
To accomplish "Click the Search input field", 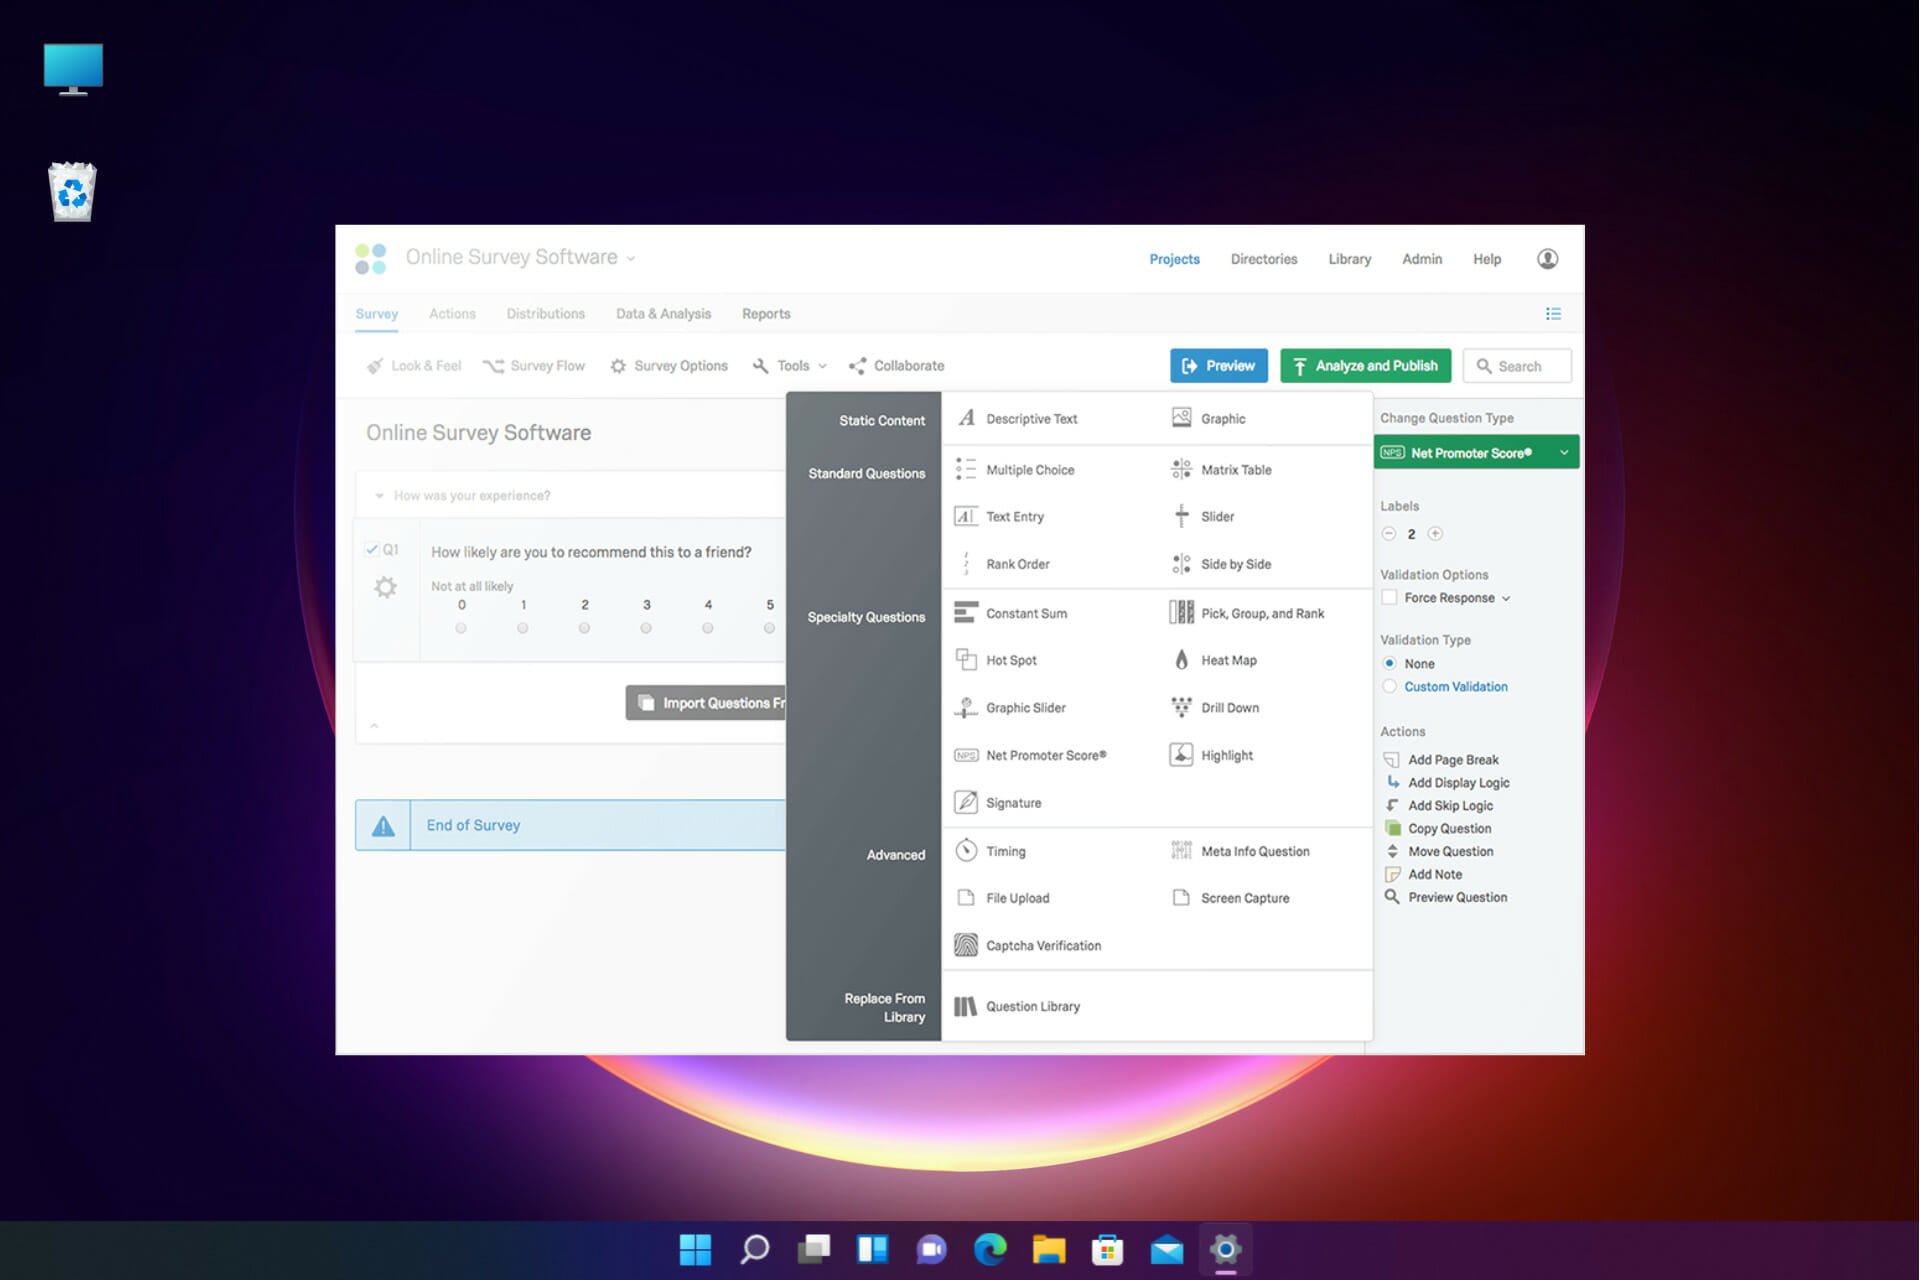I will [1517, 366].
